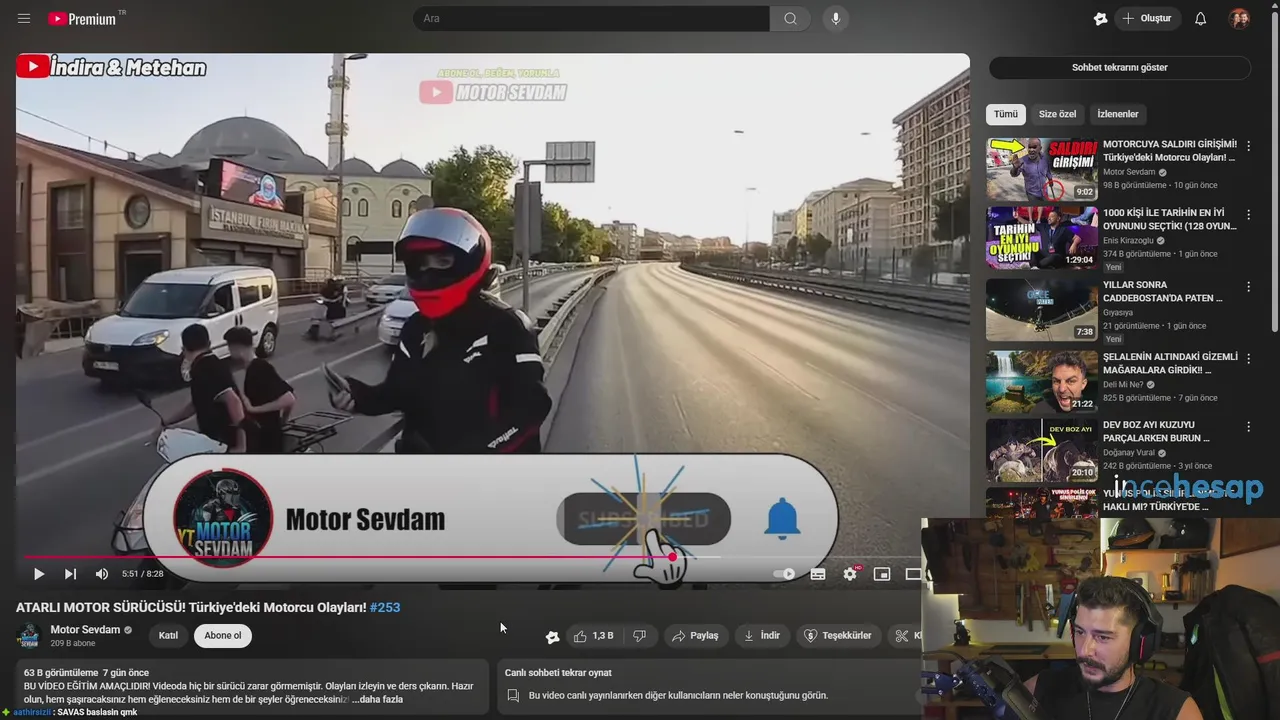Like the video (1,3 B)
The height and width of the screenshot is (720, 1280).
(x=594, y=636)
